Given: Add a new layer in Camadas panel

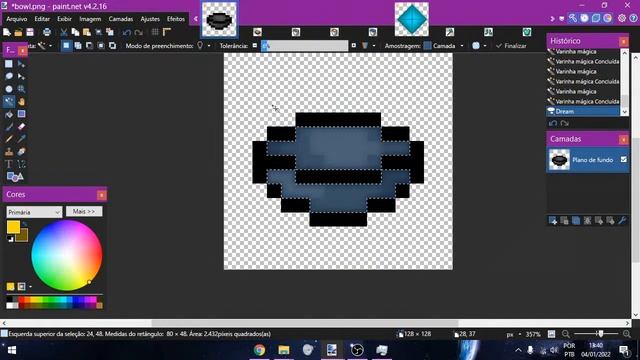Looking at the screenshot, I should [553, 221].
